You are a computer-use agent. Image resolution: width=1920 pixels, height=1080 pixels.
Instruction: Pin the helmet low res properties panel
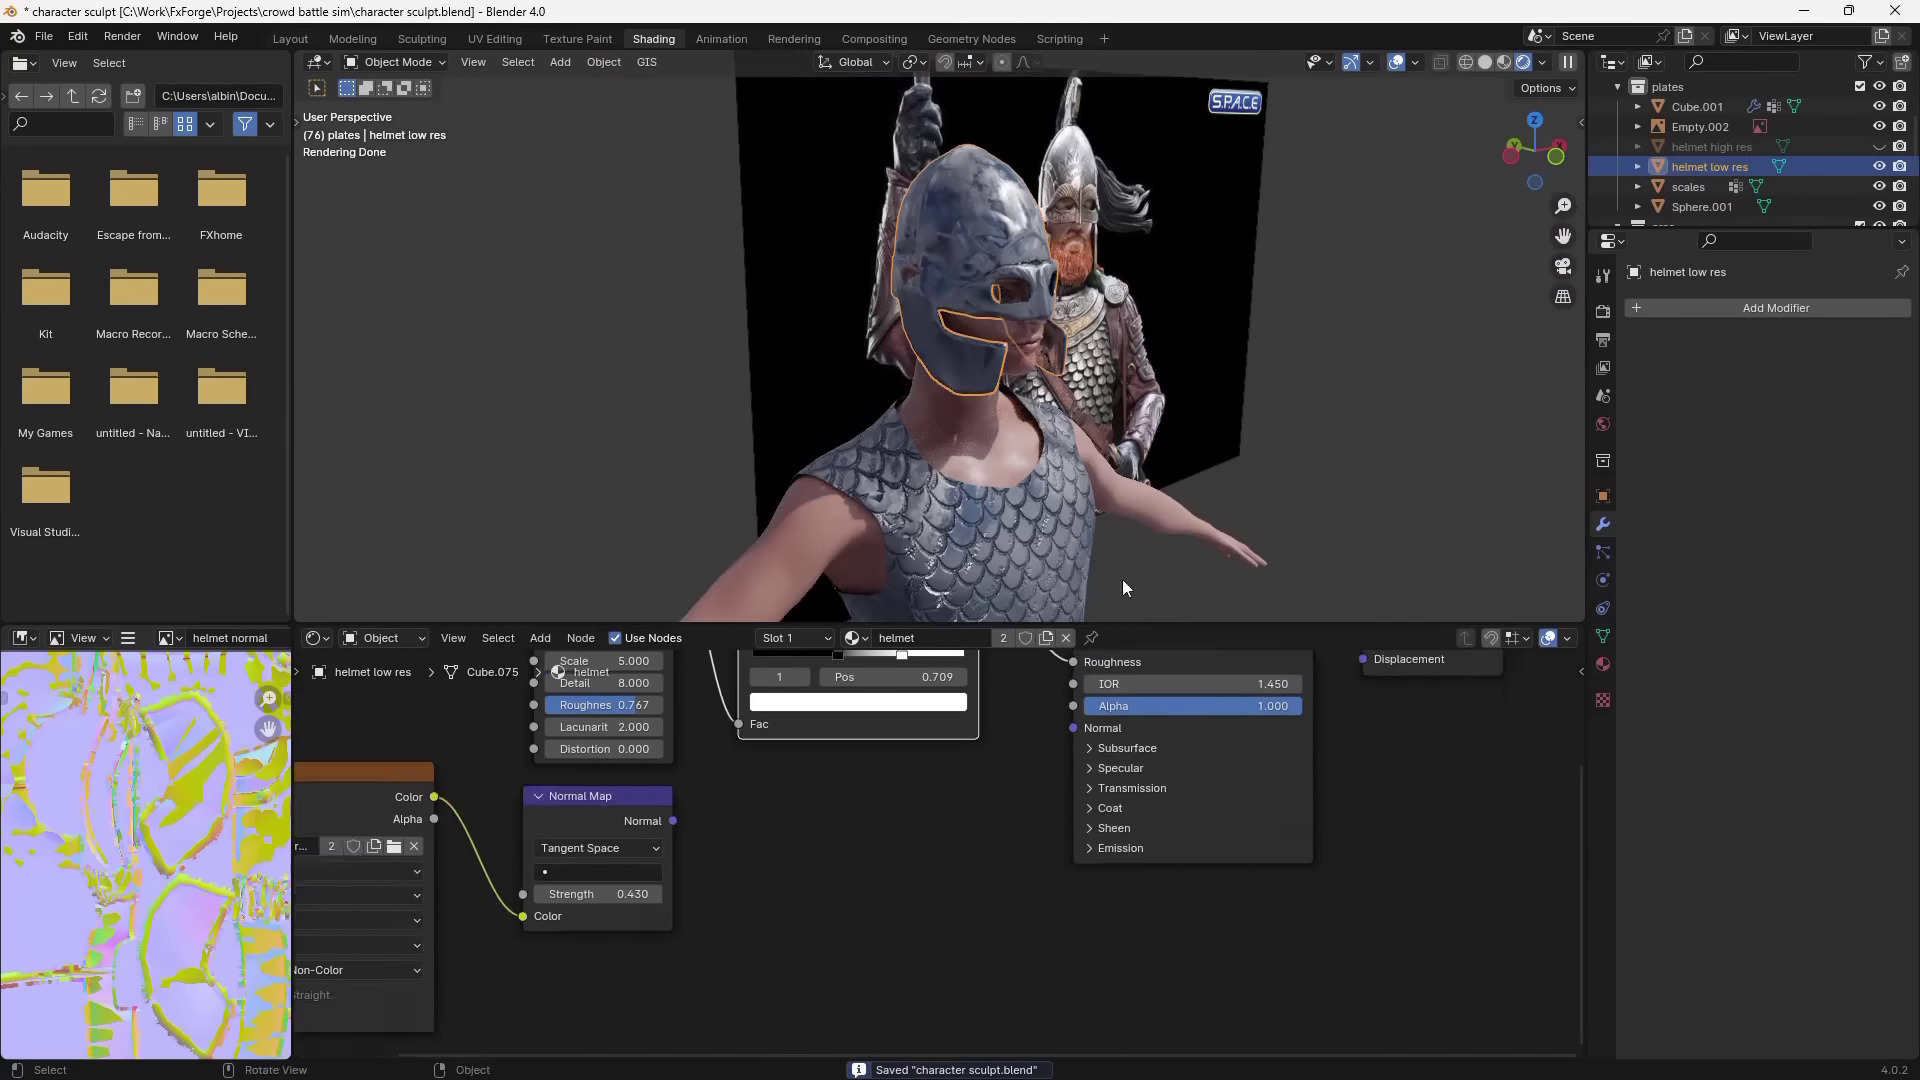(x=1901, y=272)
